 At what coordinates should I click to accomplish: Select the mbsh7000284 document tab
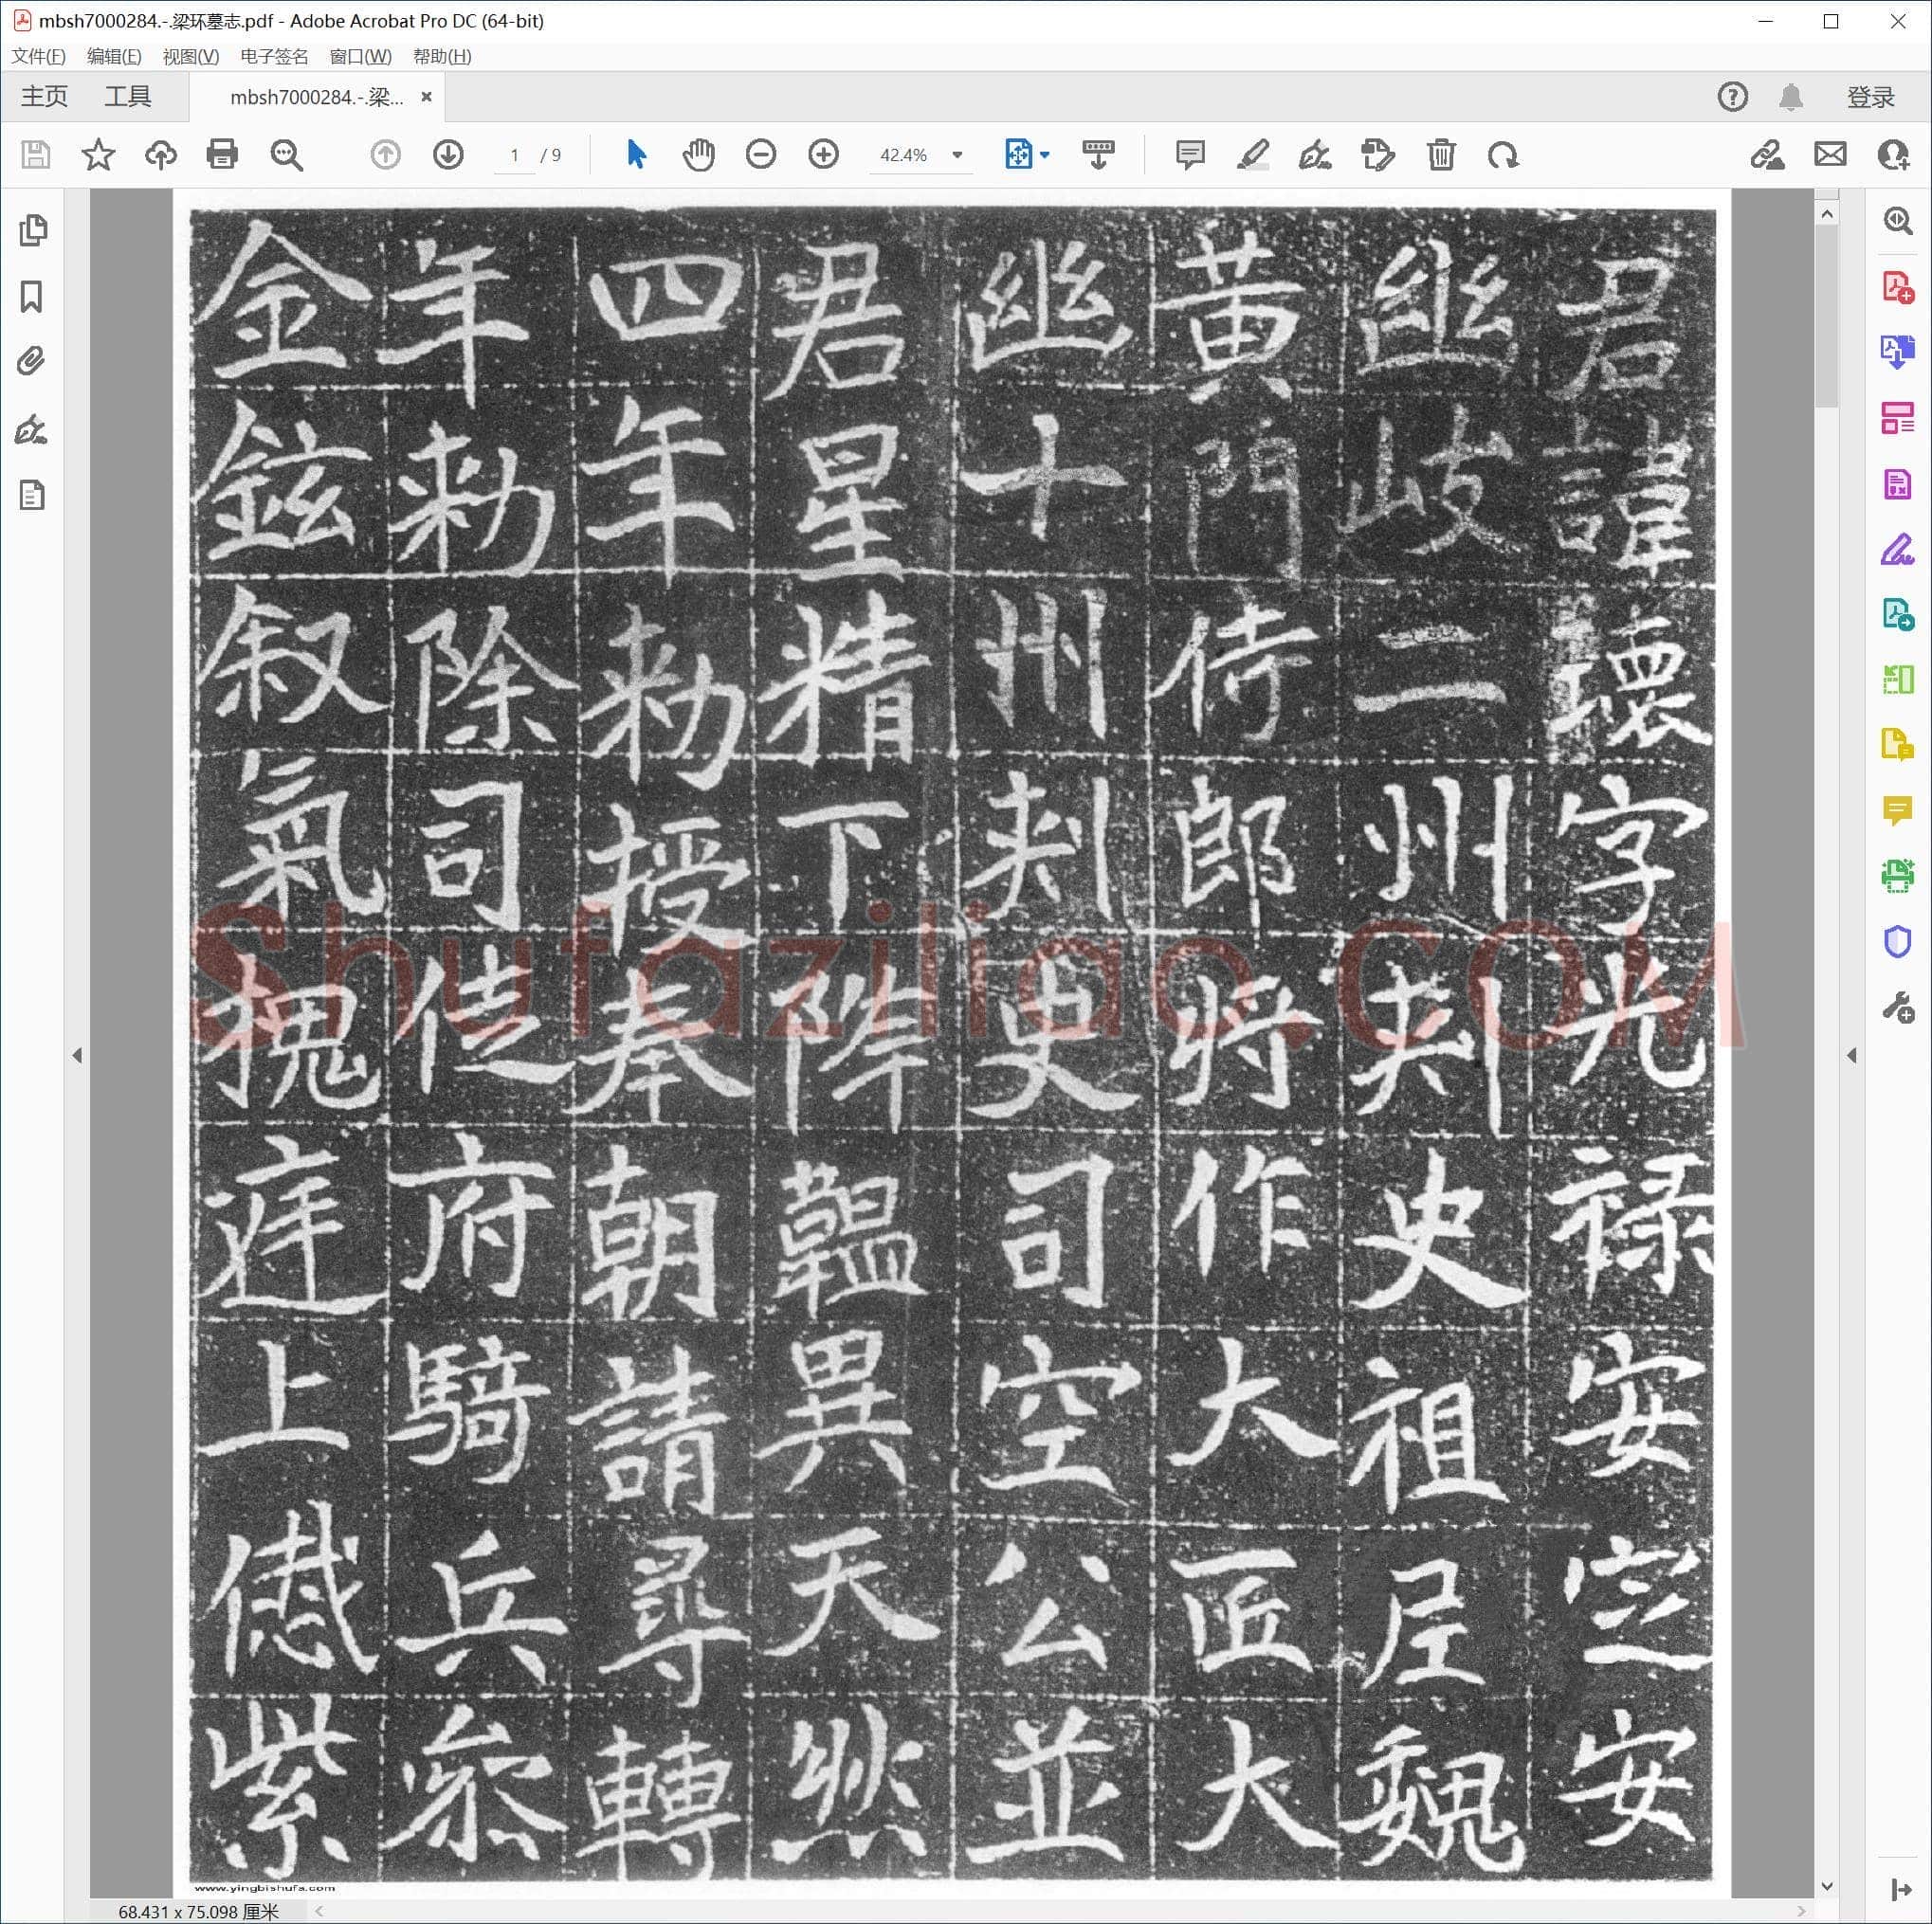click(316, 97)
